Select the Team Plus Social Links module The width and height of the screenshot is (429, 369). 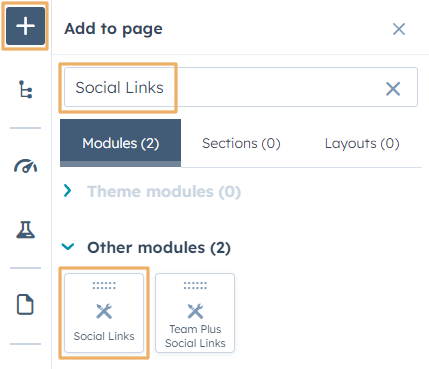click(x=195, y=313)
